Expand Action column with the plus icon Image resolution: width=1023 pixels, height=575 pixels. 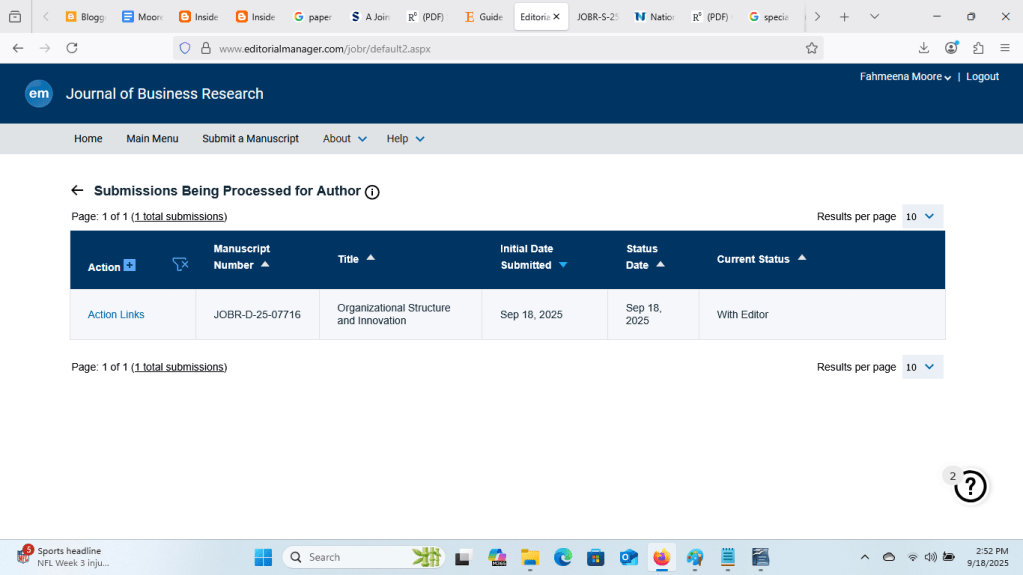coord(129,266)
